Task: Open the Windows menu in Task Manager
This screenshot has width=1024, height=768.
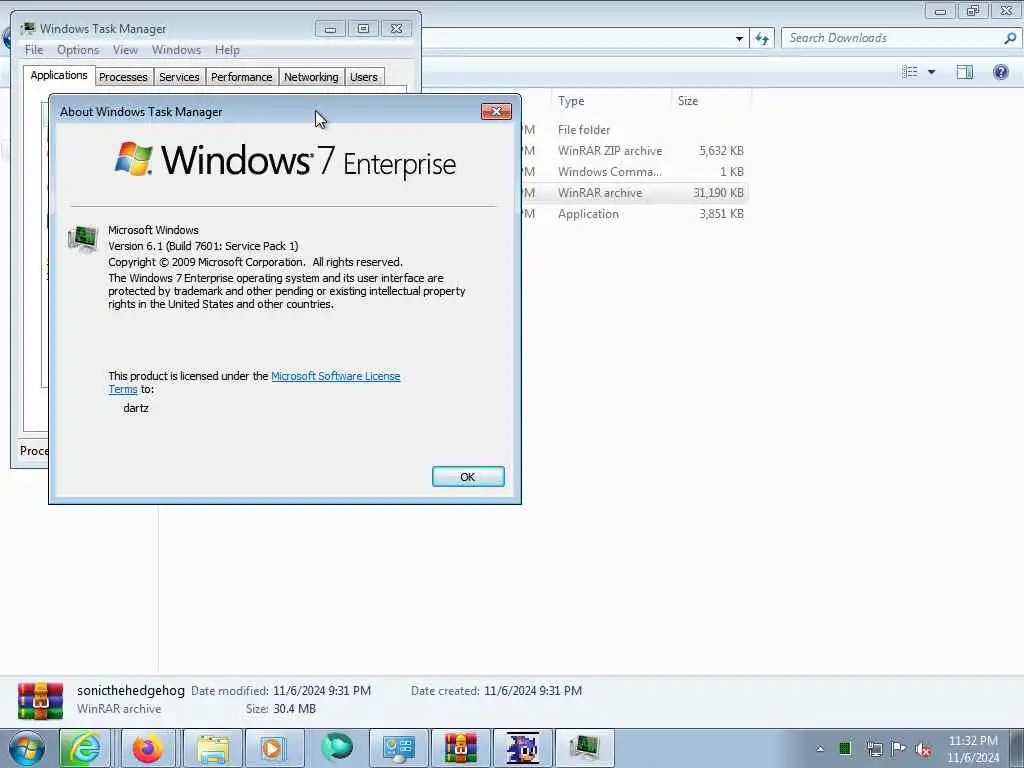Action: [176, 50]
